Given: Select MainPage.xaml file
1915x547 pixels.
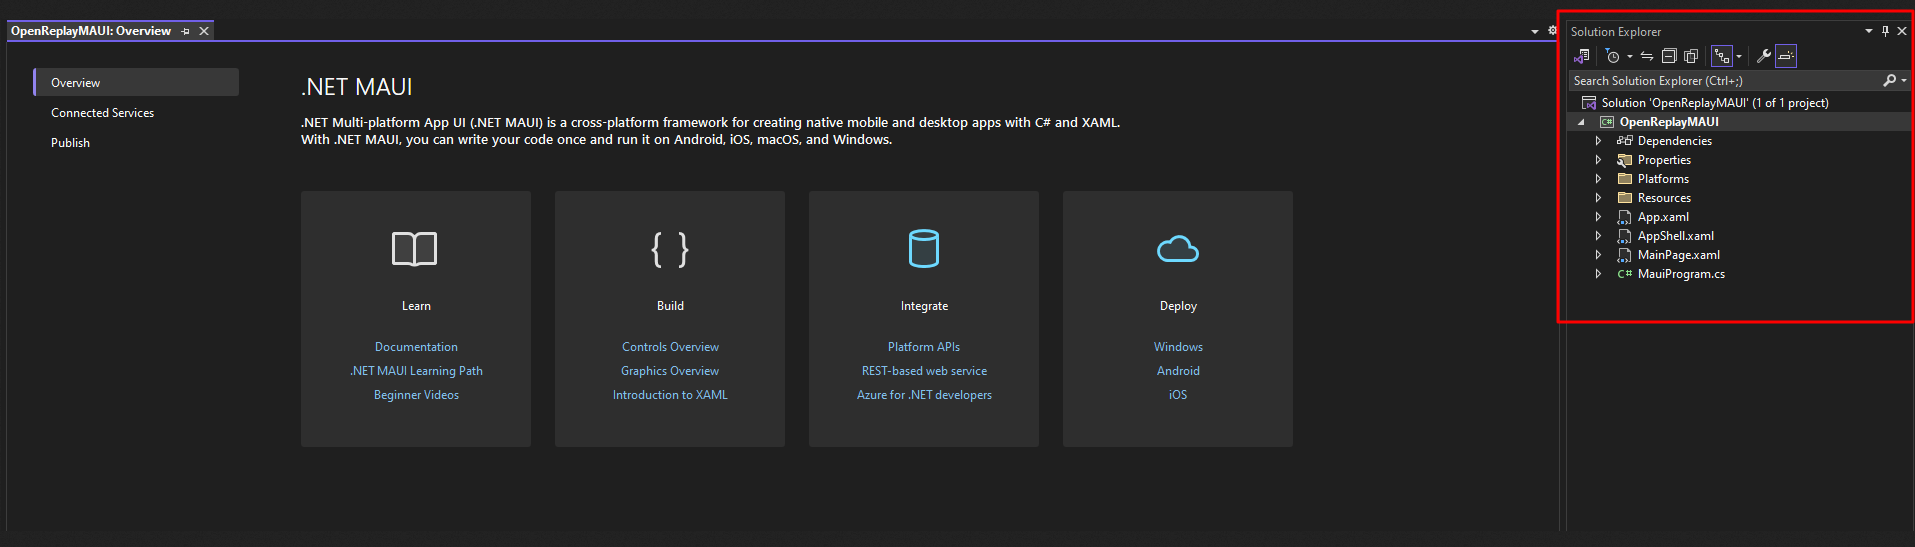Looking at the screenshot, I should [x=1678, y=255].
